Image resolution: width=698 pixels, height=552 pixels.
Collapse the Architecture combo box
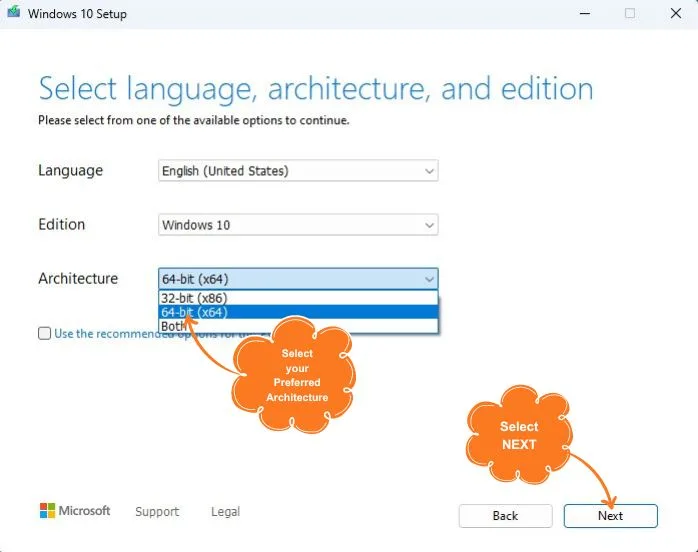pyautogui.click(x=298, y=279)
